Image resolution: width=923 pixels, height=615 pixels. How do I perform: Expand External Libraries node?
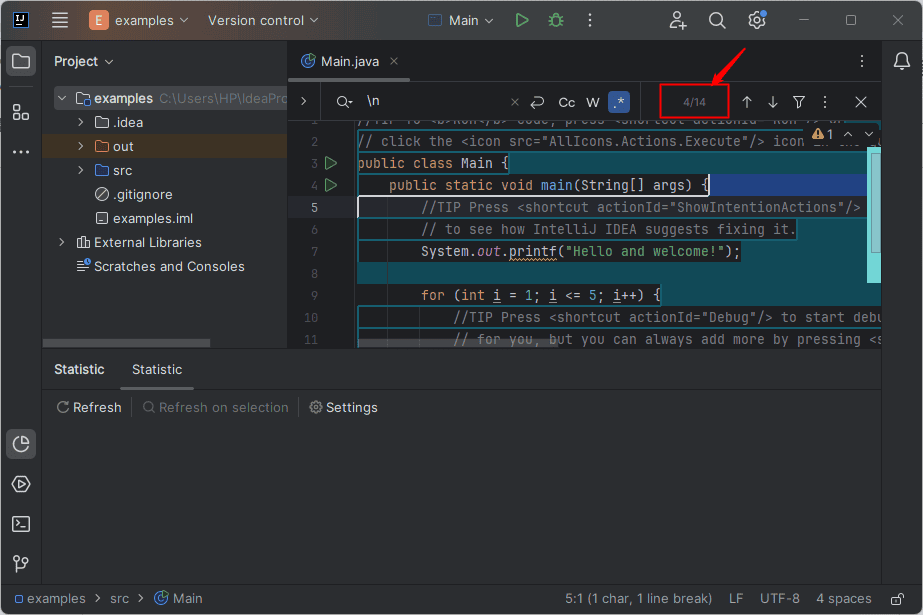62,242
